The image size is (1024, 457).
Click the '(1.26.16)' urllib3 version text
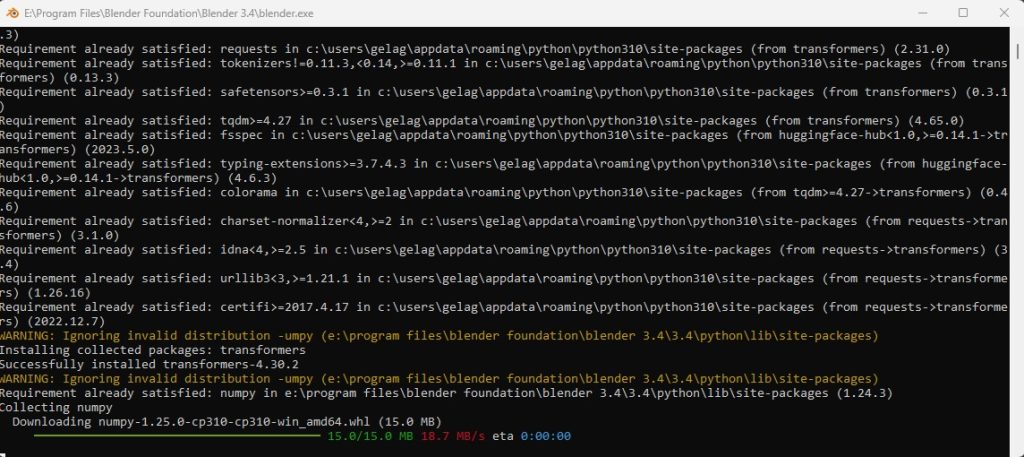[57, 292]
